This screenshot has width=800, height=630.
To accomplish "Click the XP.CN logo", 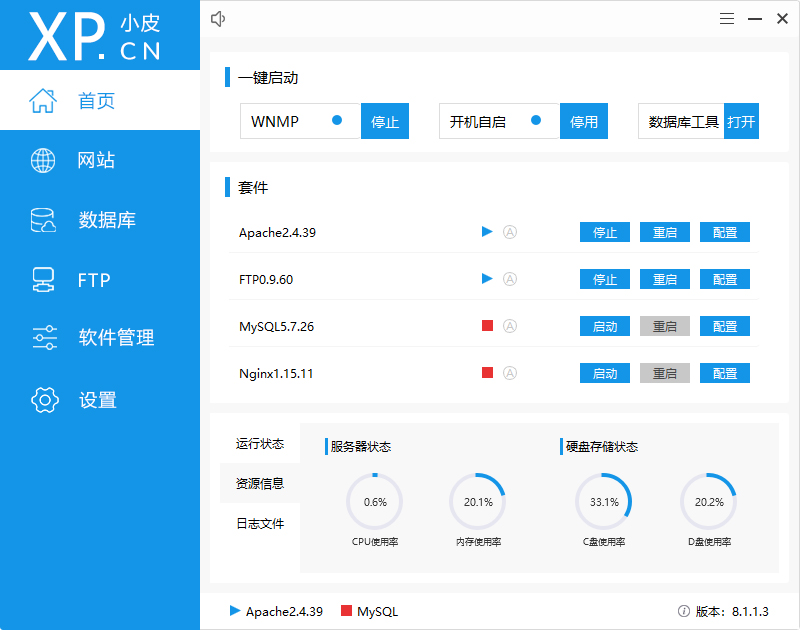I will tap(95, 36).
